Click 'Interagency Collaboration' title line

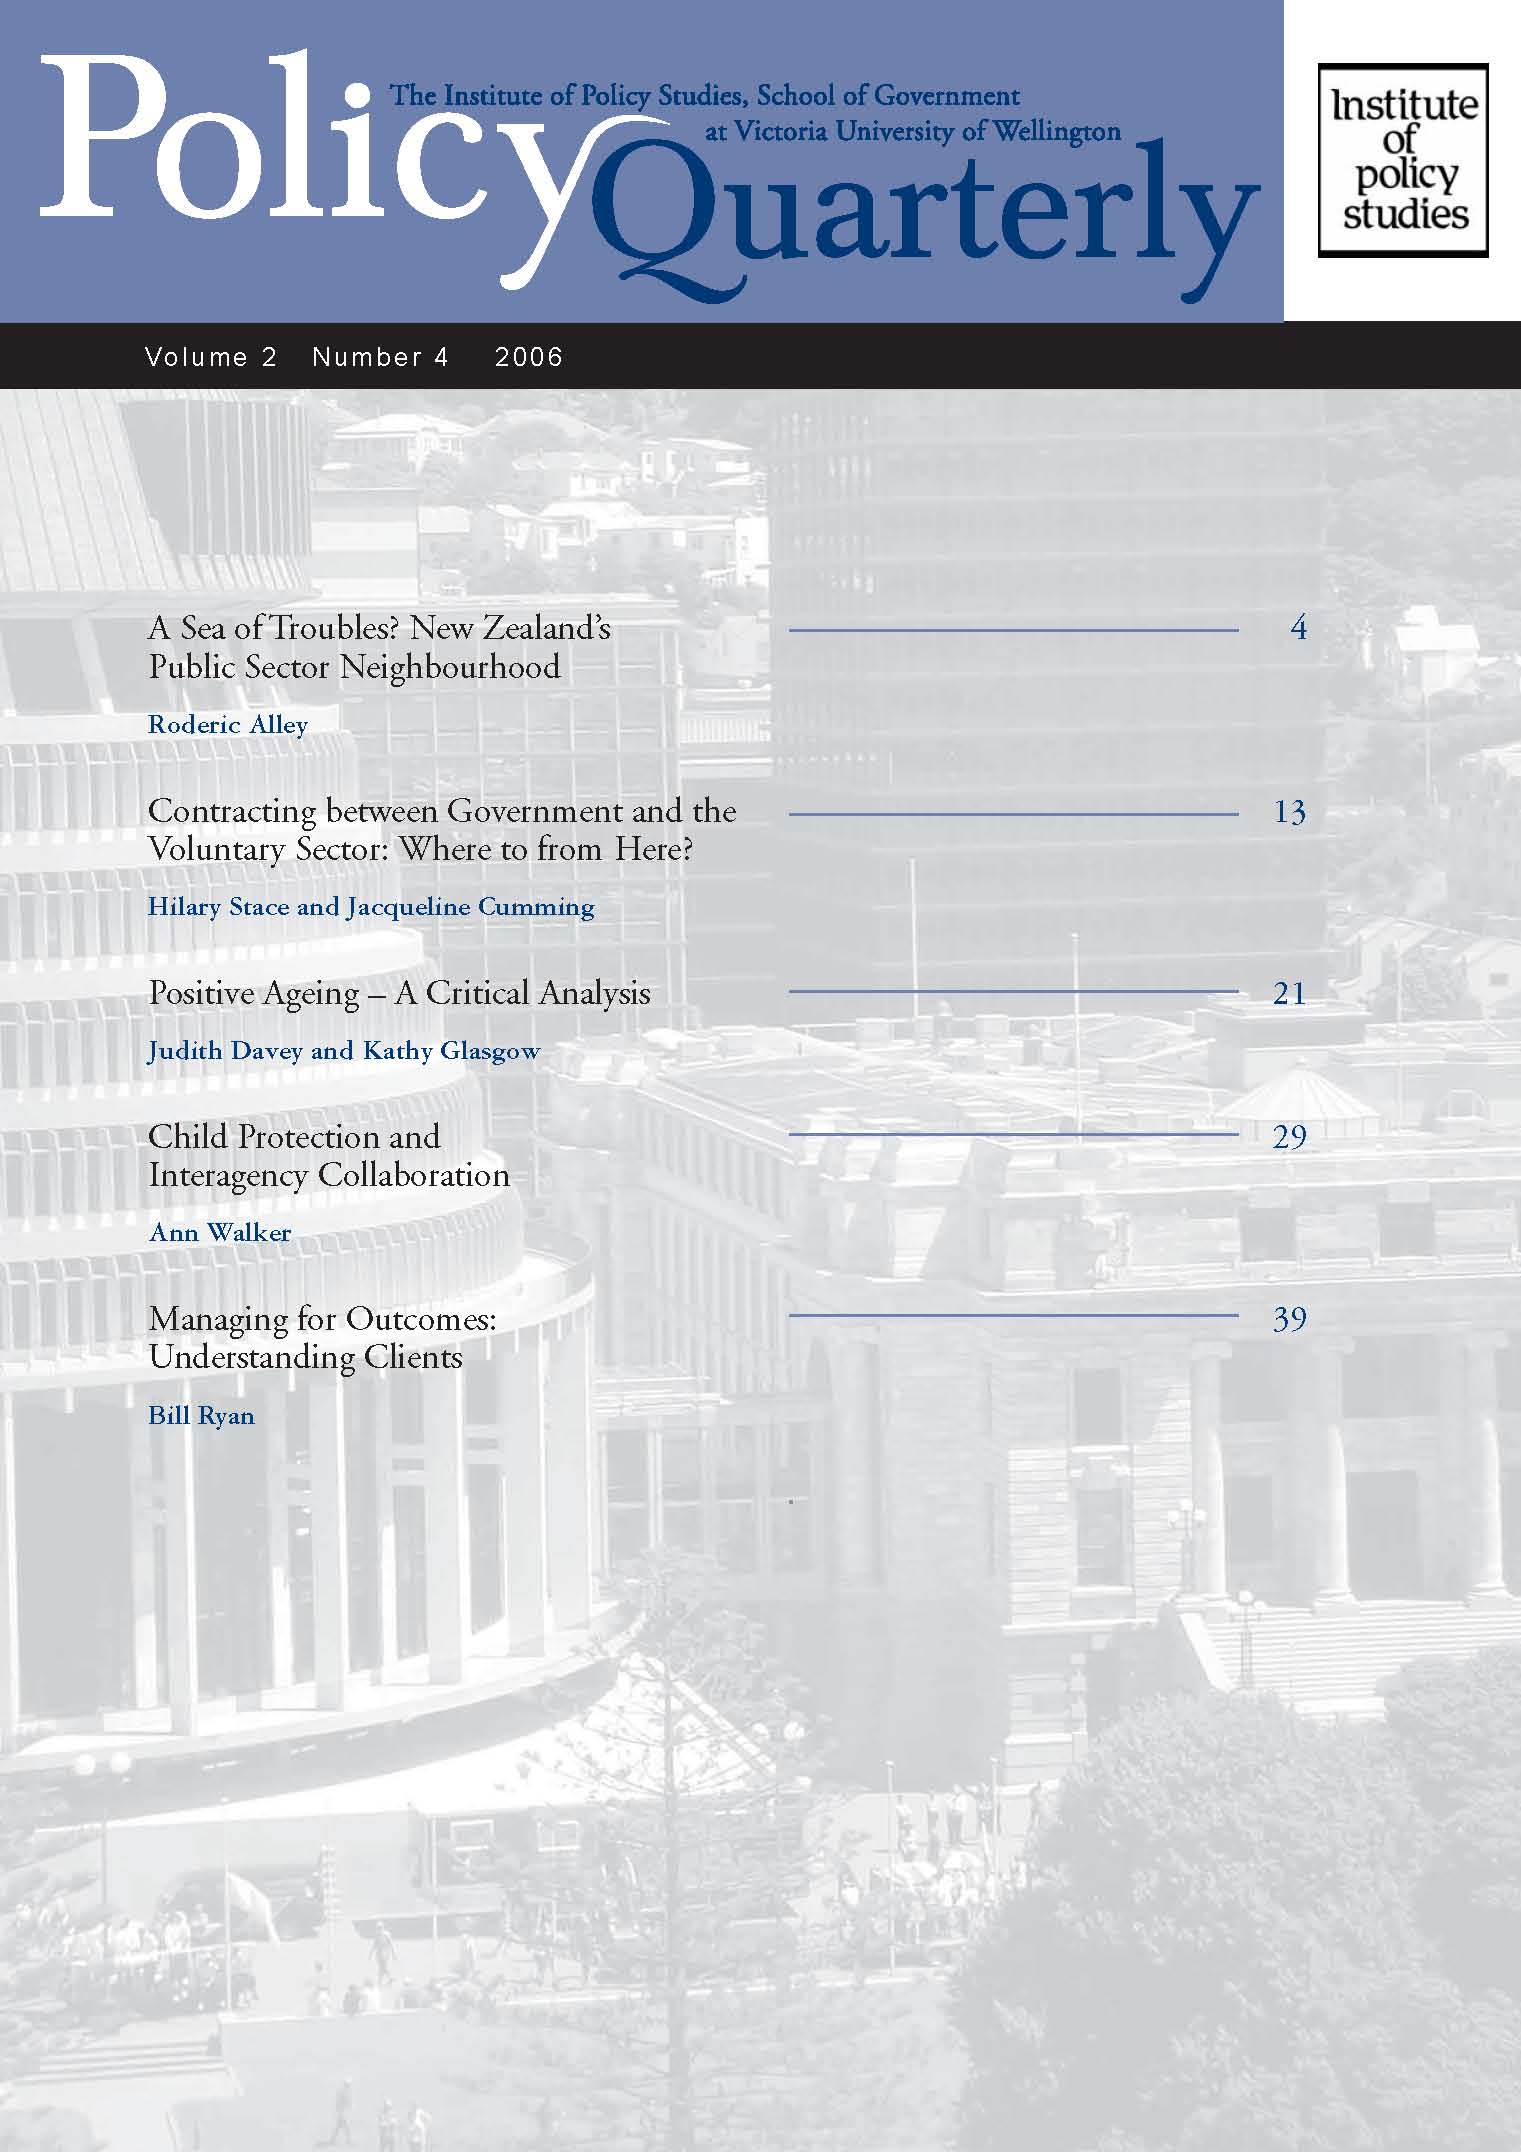(x=329, y=1175)
